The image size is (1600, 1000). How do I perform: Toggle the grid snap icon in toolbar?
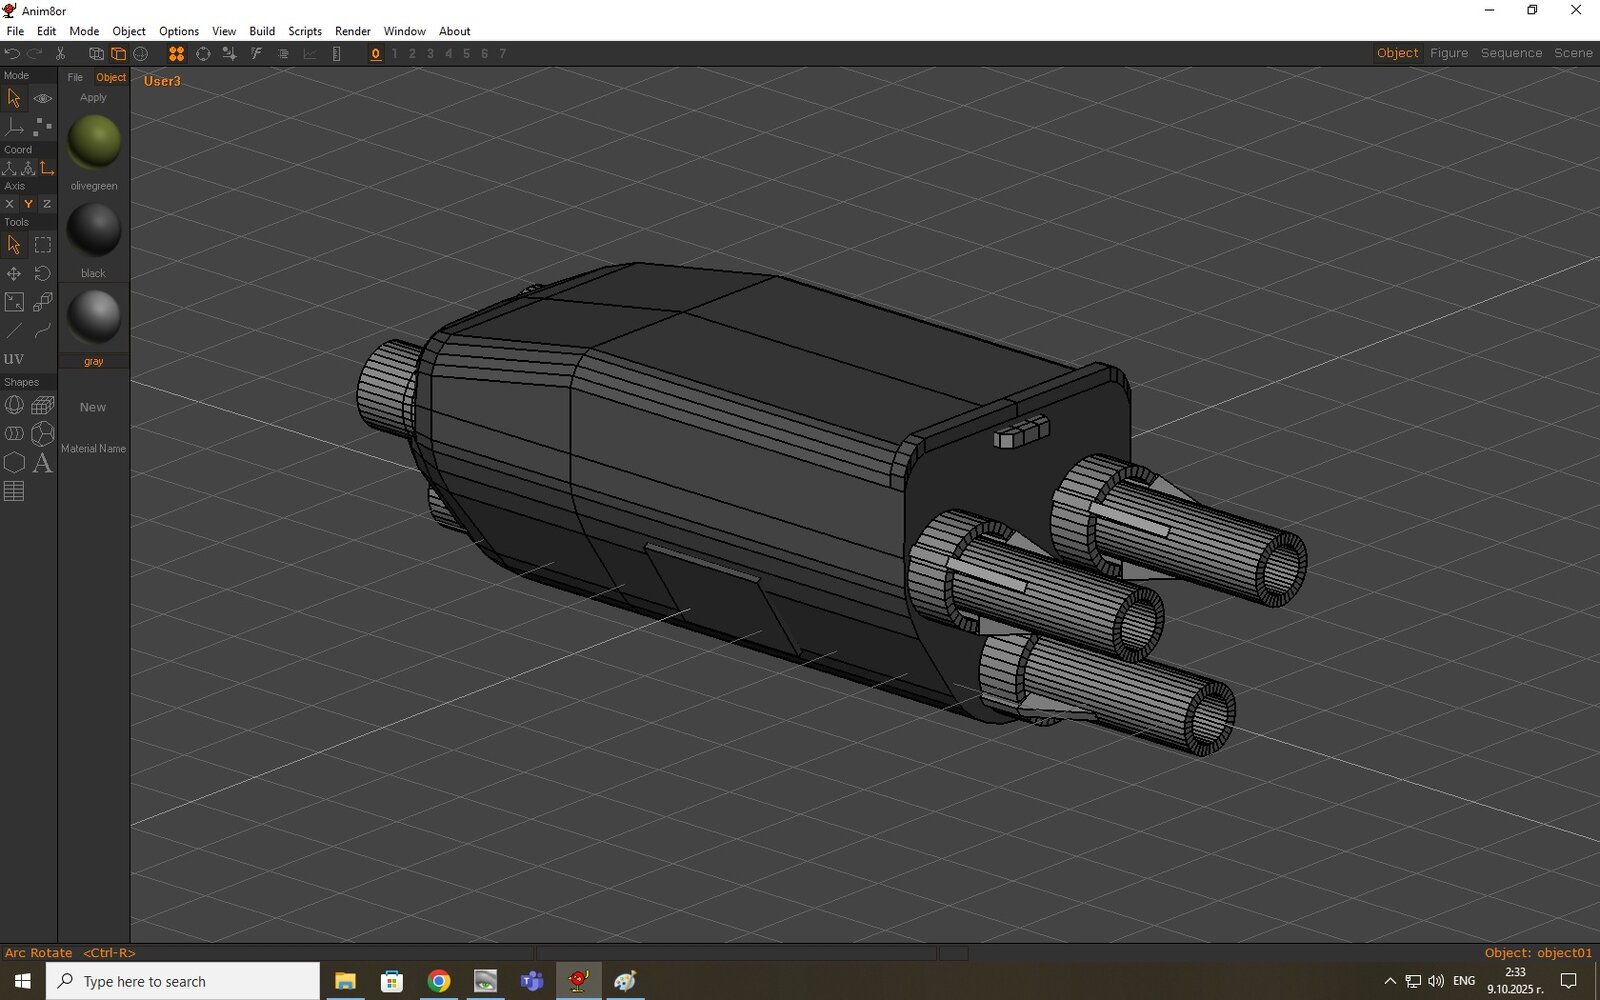click(x=229, y=54)
